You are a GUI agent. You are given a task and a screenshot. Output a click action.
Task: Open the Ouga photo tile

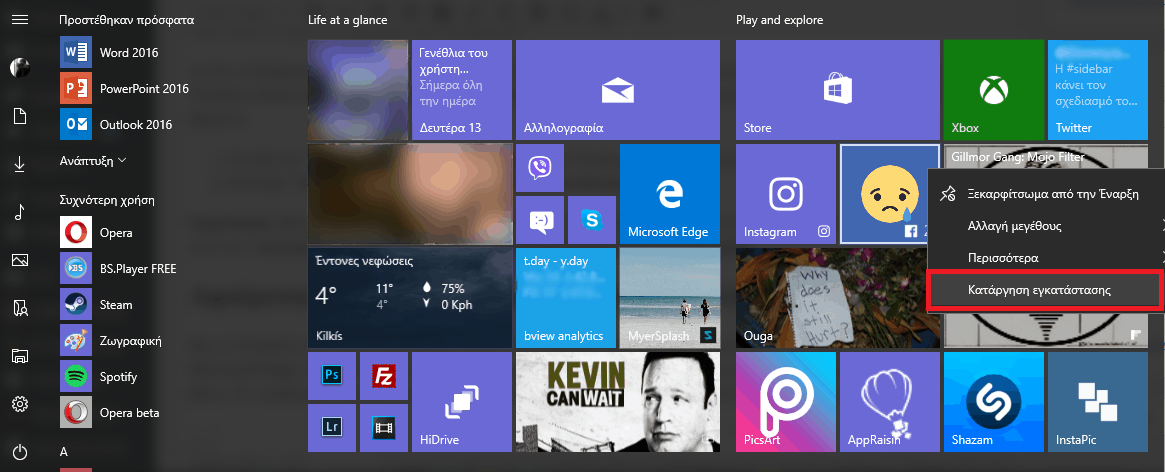click(832, 298)
